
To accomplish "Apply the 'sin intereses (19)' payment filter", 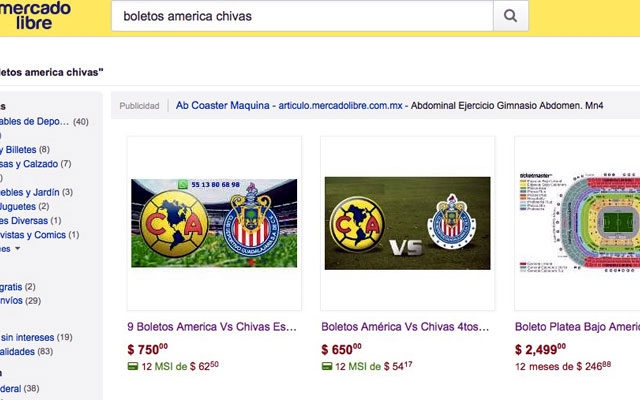I will [35, 338].
